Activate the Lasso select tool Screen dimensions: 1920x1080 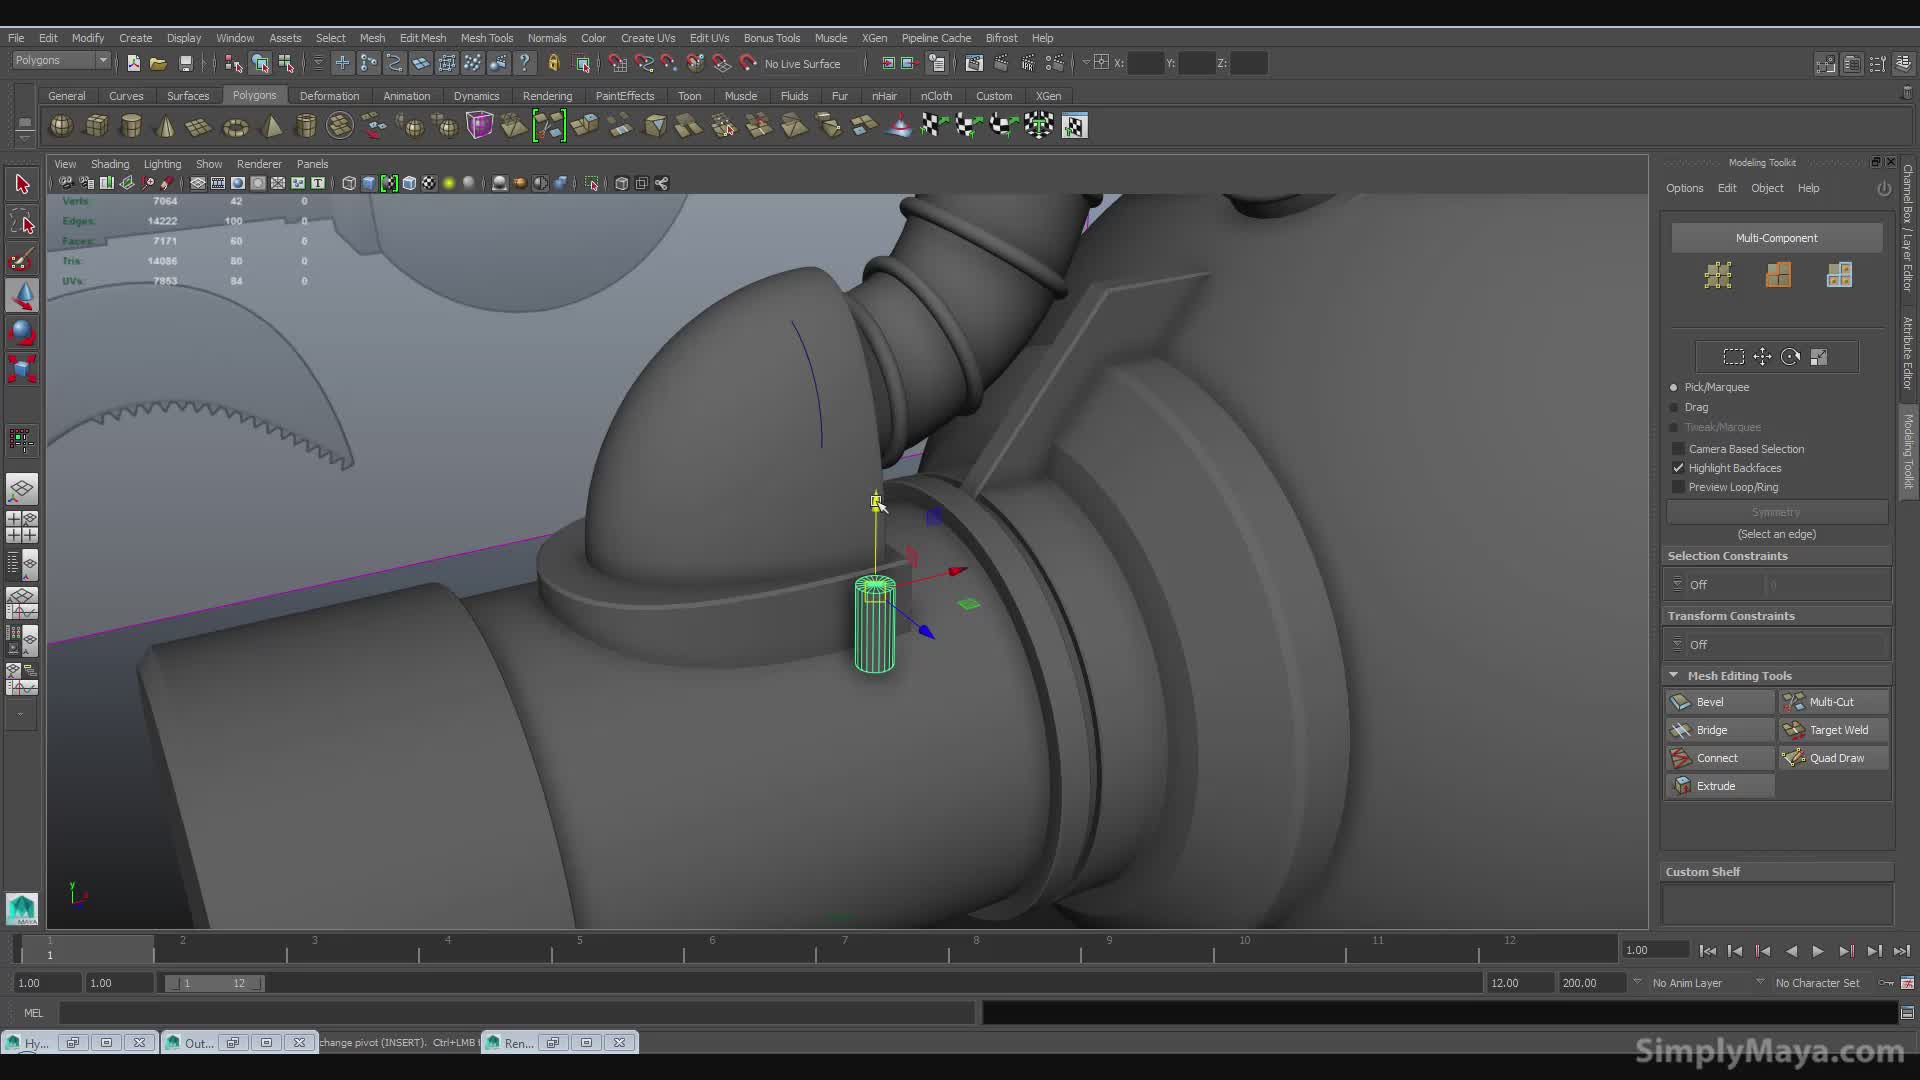[x=22, y=222]
